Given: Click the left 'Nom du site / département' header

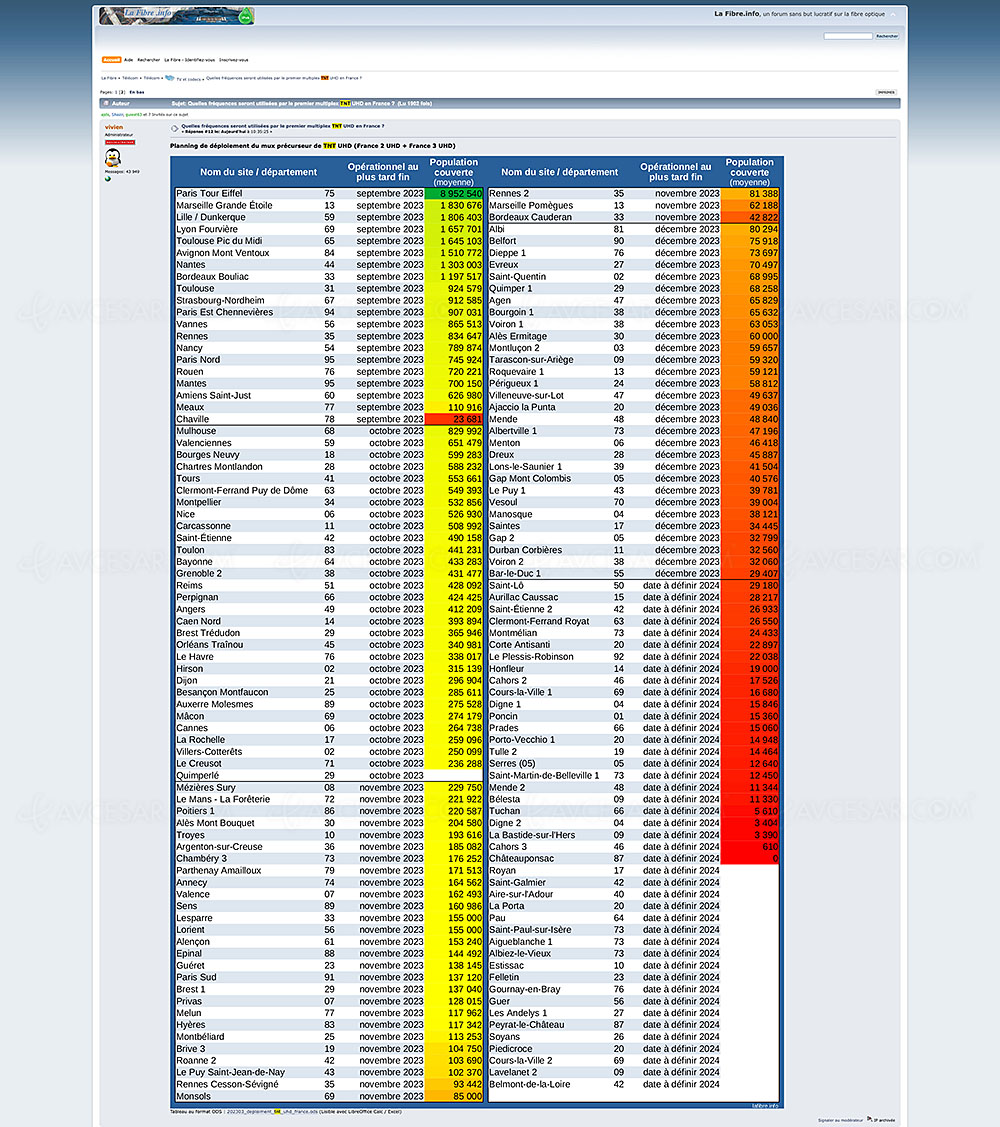Looking at the screenshot, I should click(258, 172).
